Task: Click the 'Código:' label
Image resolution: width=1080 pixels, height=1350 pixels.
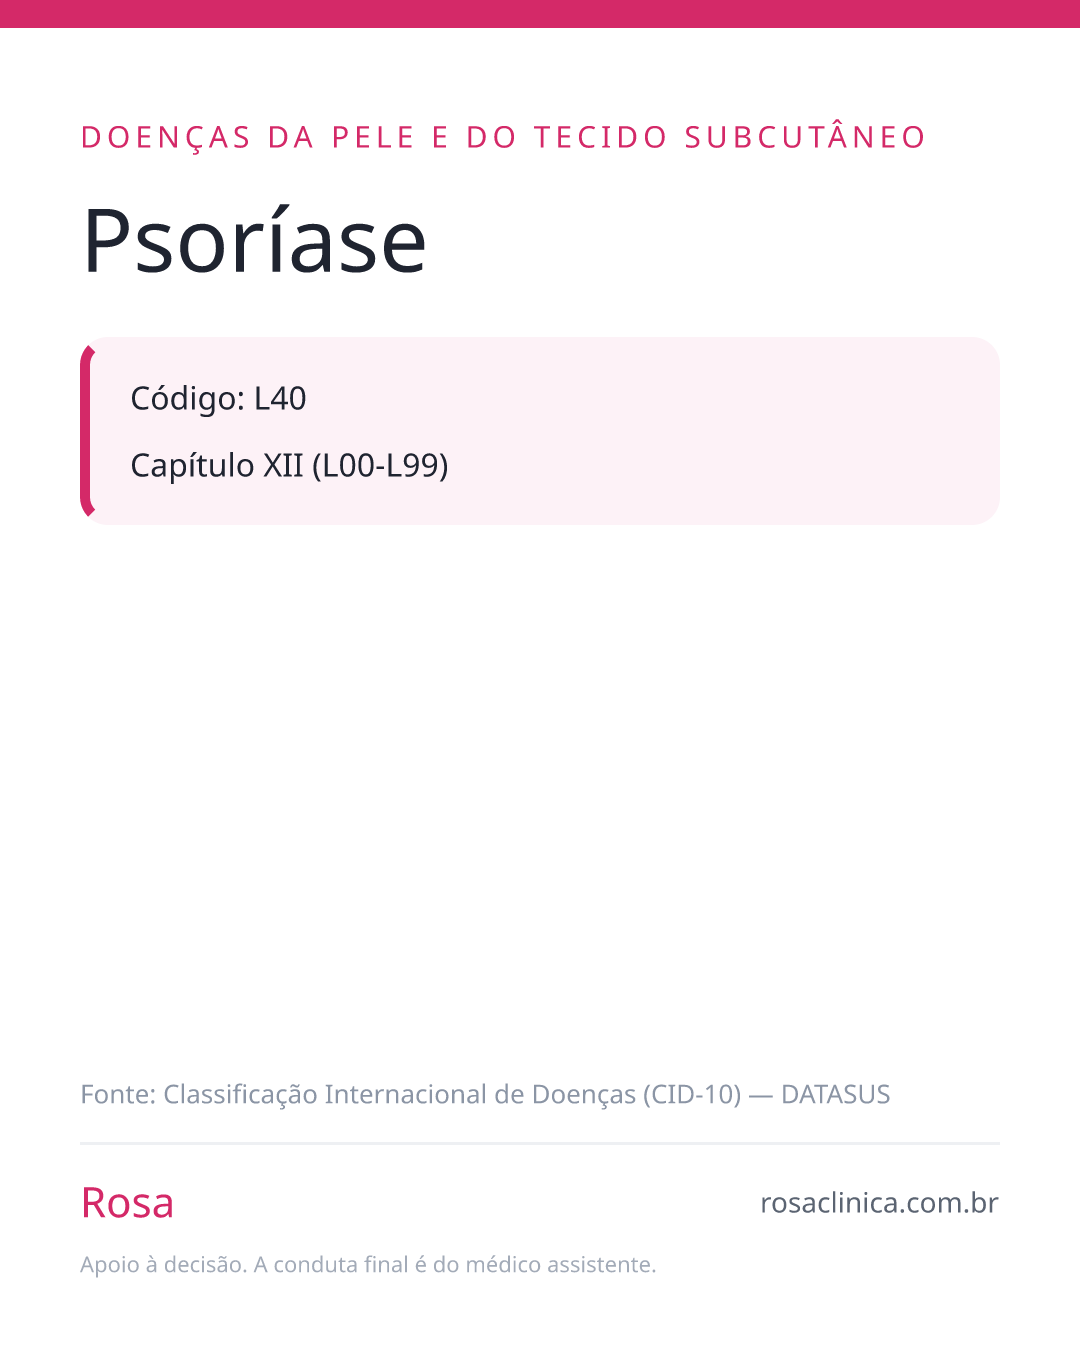Action: (188, 399)
